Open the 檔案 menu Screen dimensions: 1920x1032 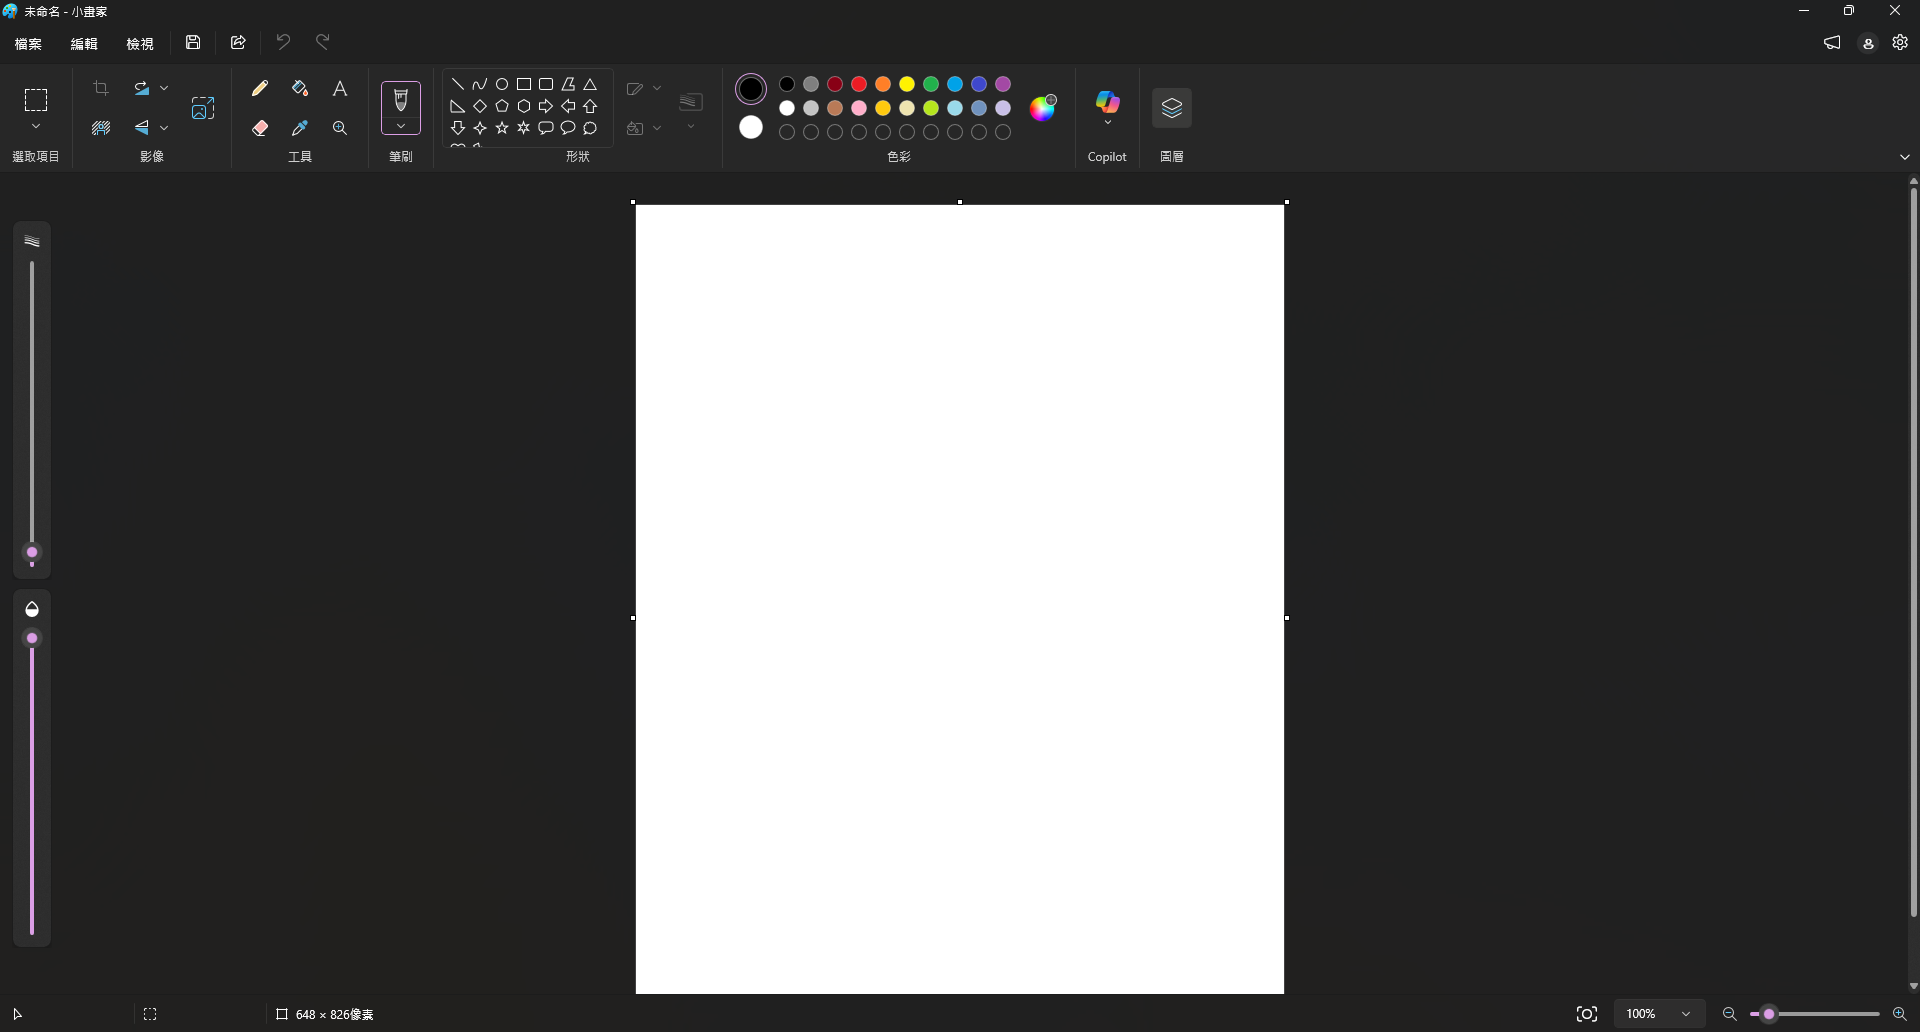pyautogui.click(x=28, y=44)
